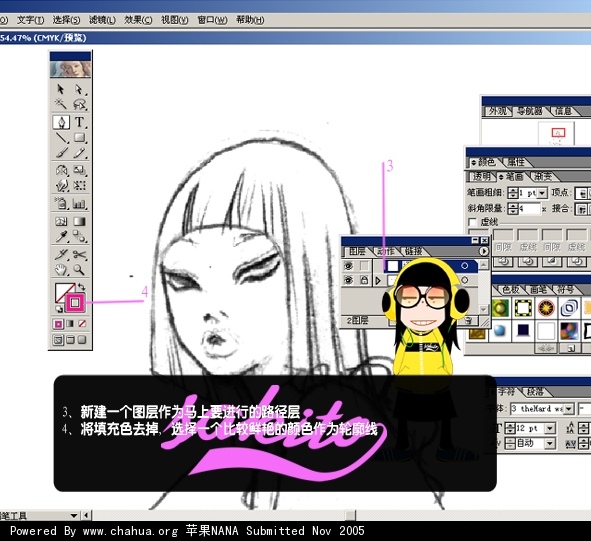Image resolution: width=591 pixels, height=541 pixels.
Task: Expand the second layer disclosure triangle
Action: pyautogui.click(x=378, y=280)
